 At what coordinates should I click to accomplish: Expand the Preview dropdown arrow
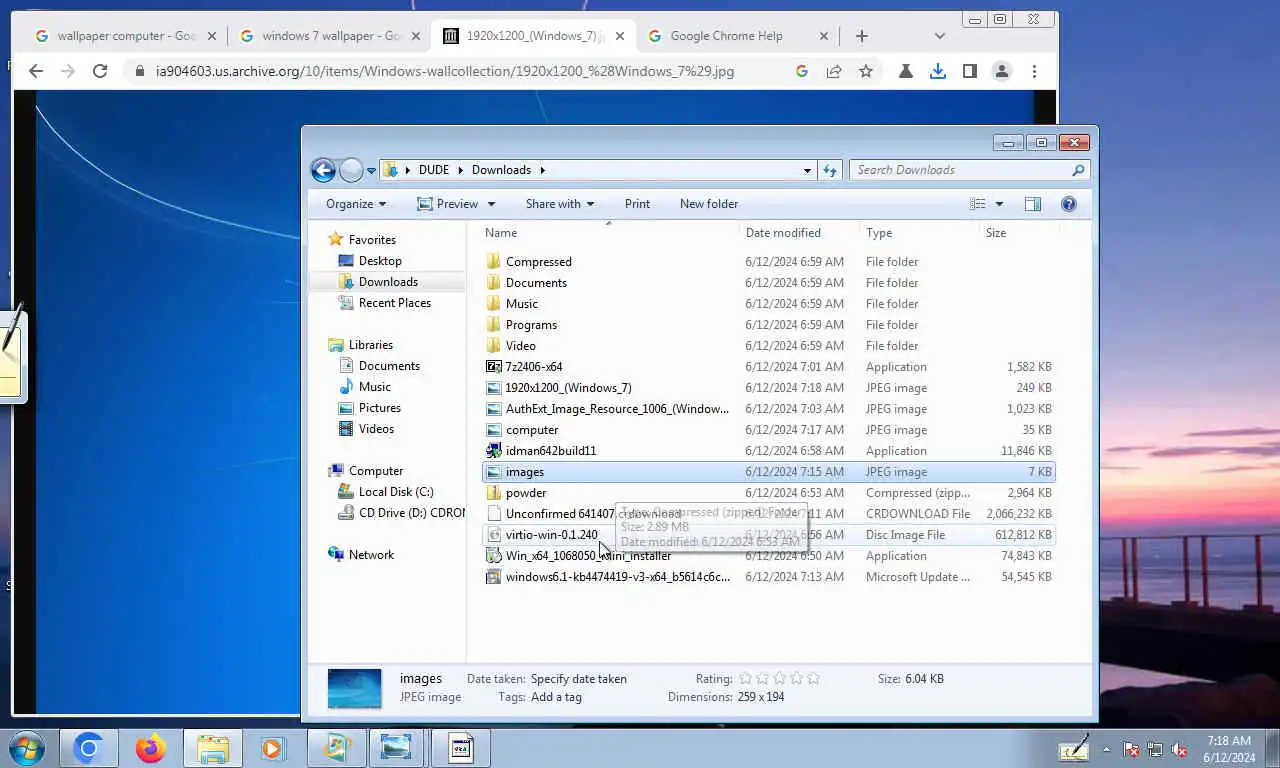tap(491, 204)
